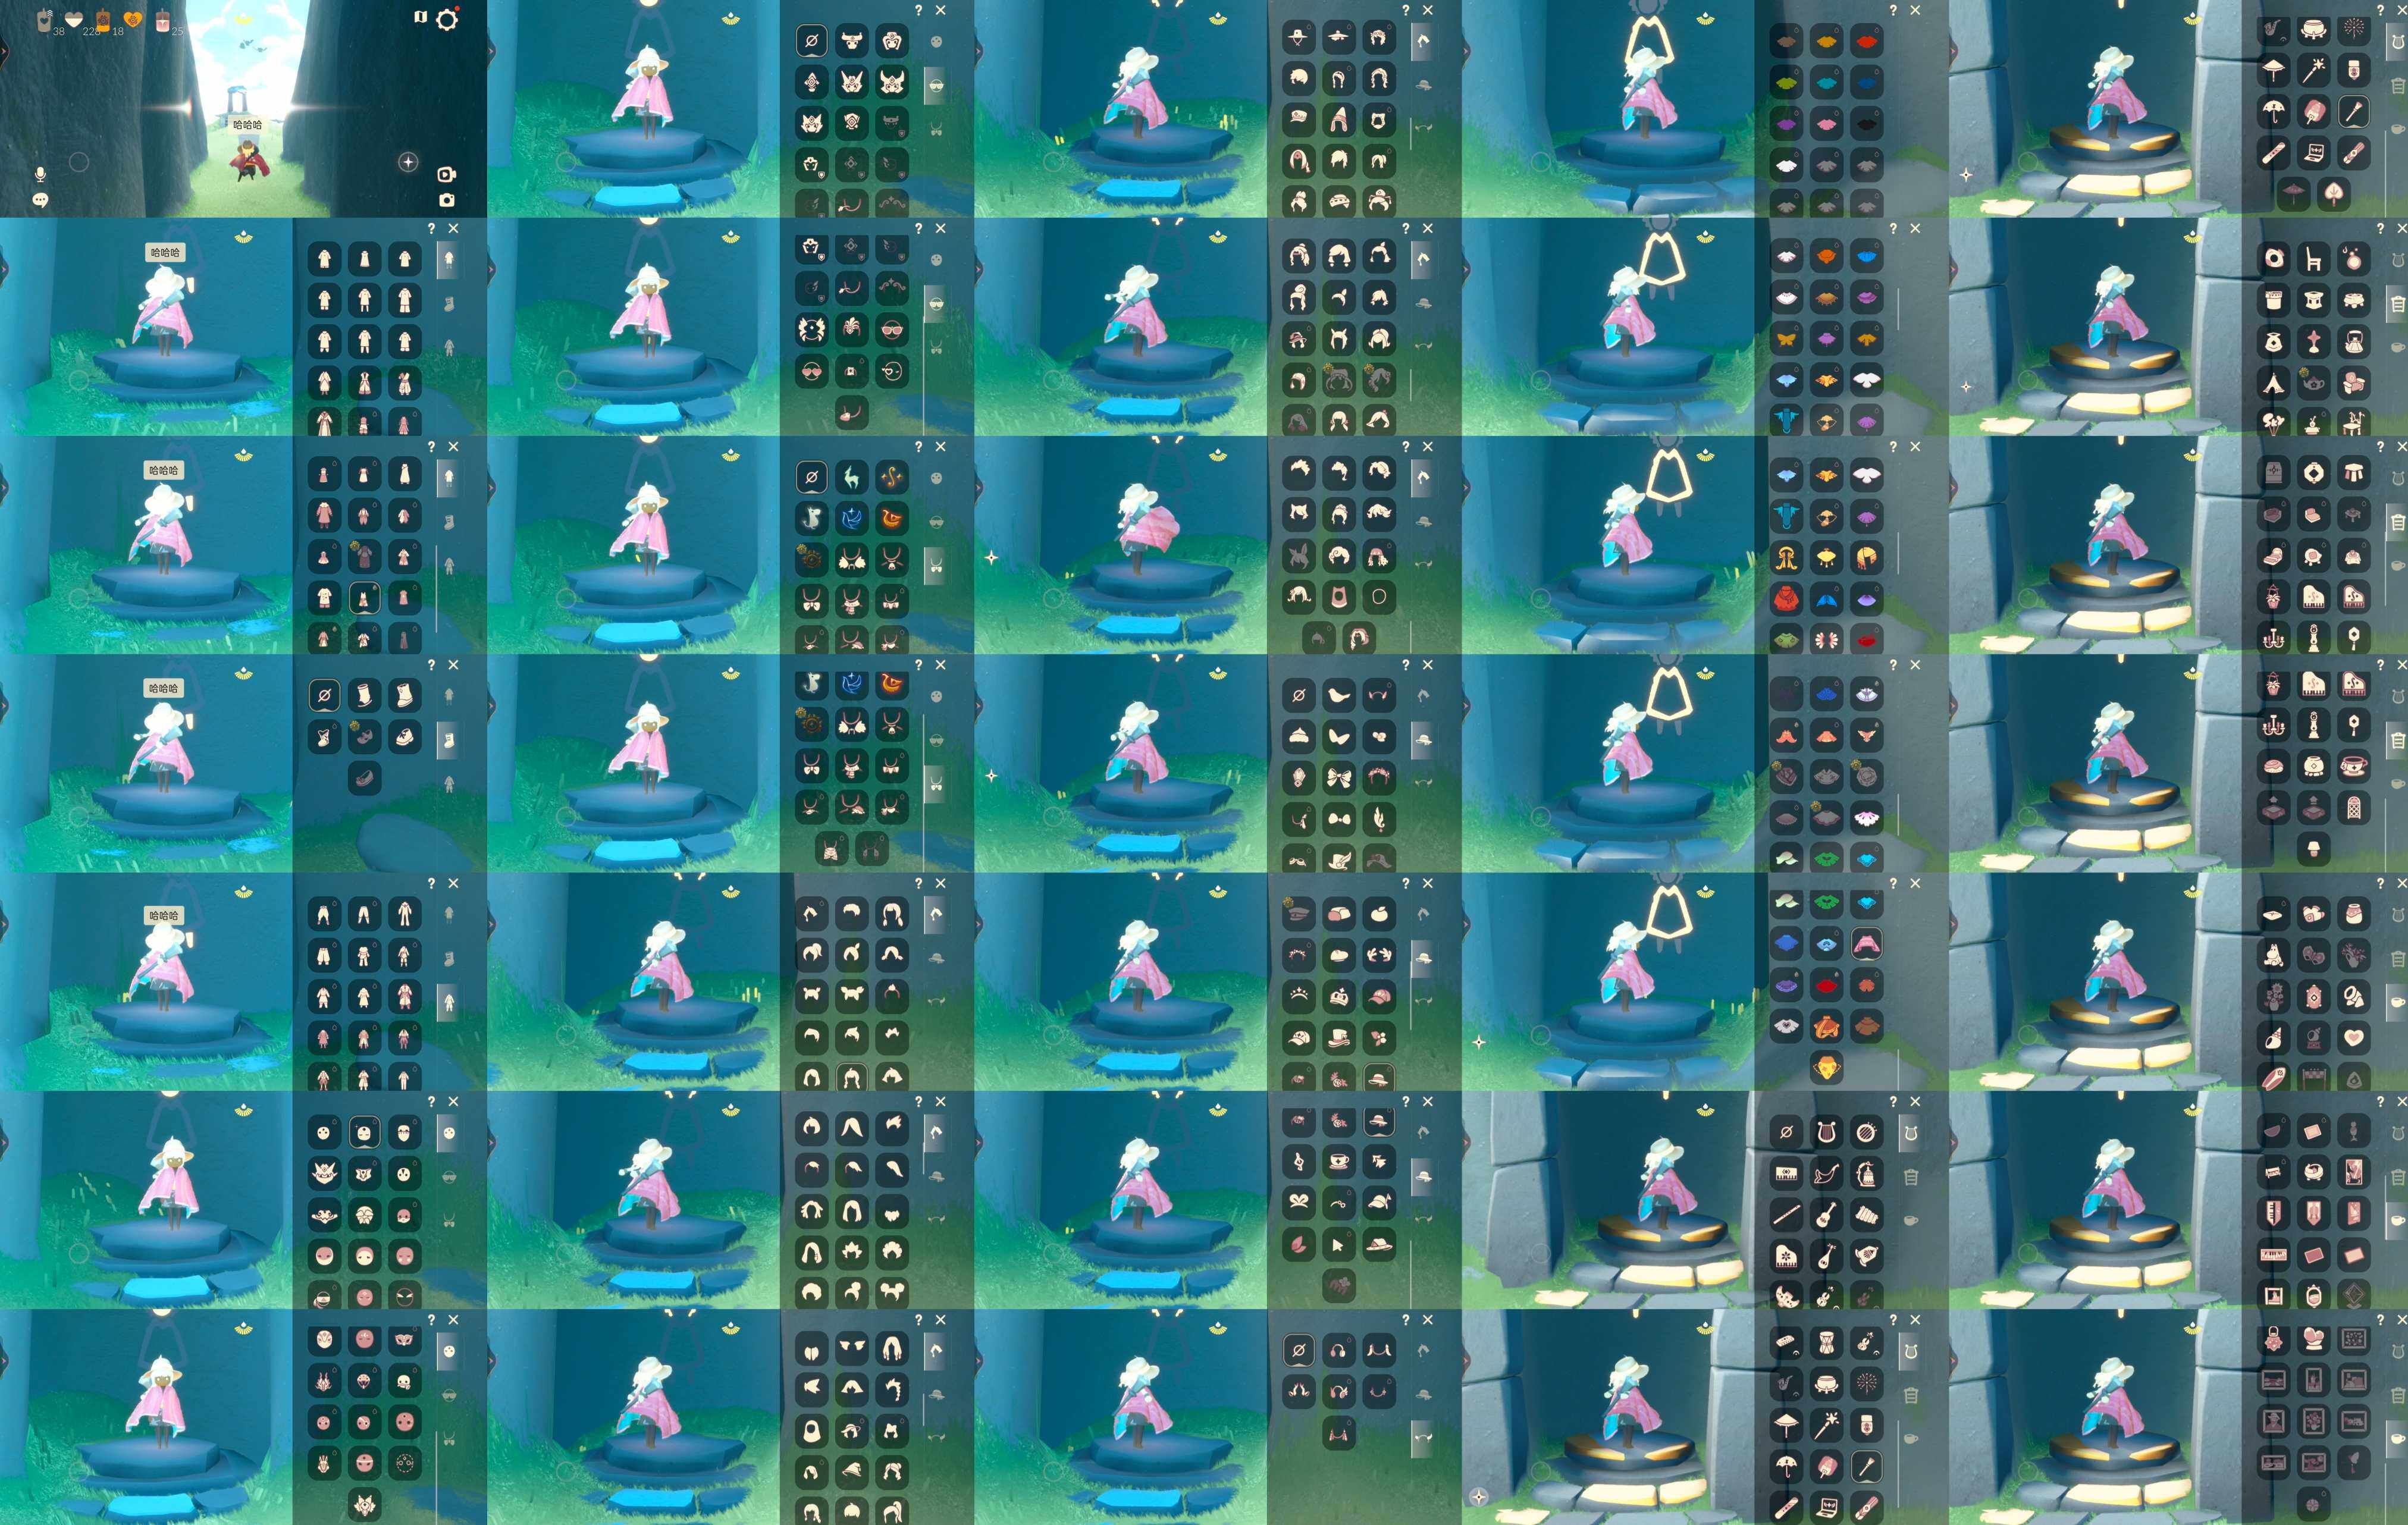Viewport: 2408px width, 1525px height.
Task: Select the empty option beside the pink headphones
Action: [1298, 1350]
